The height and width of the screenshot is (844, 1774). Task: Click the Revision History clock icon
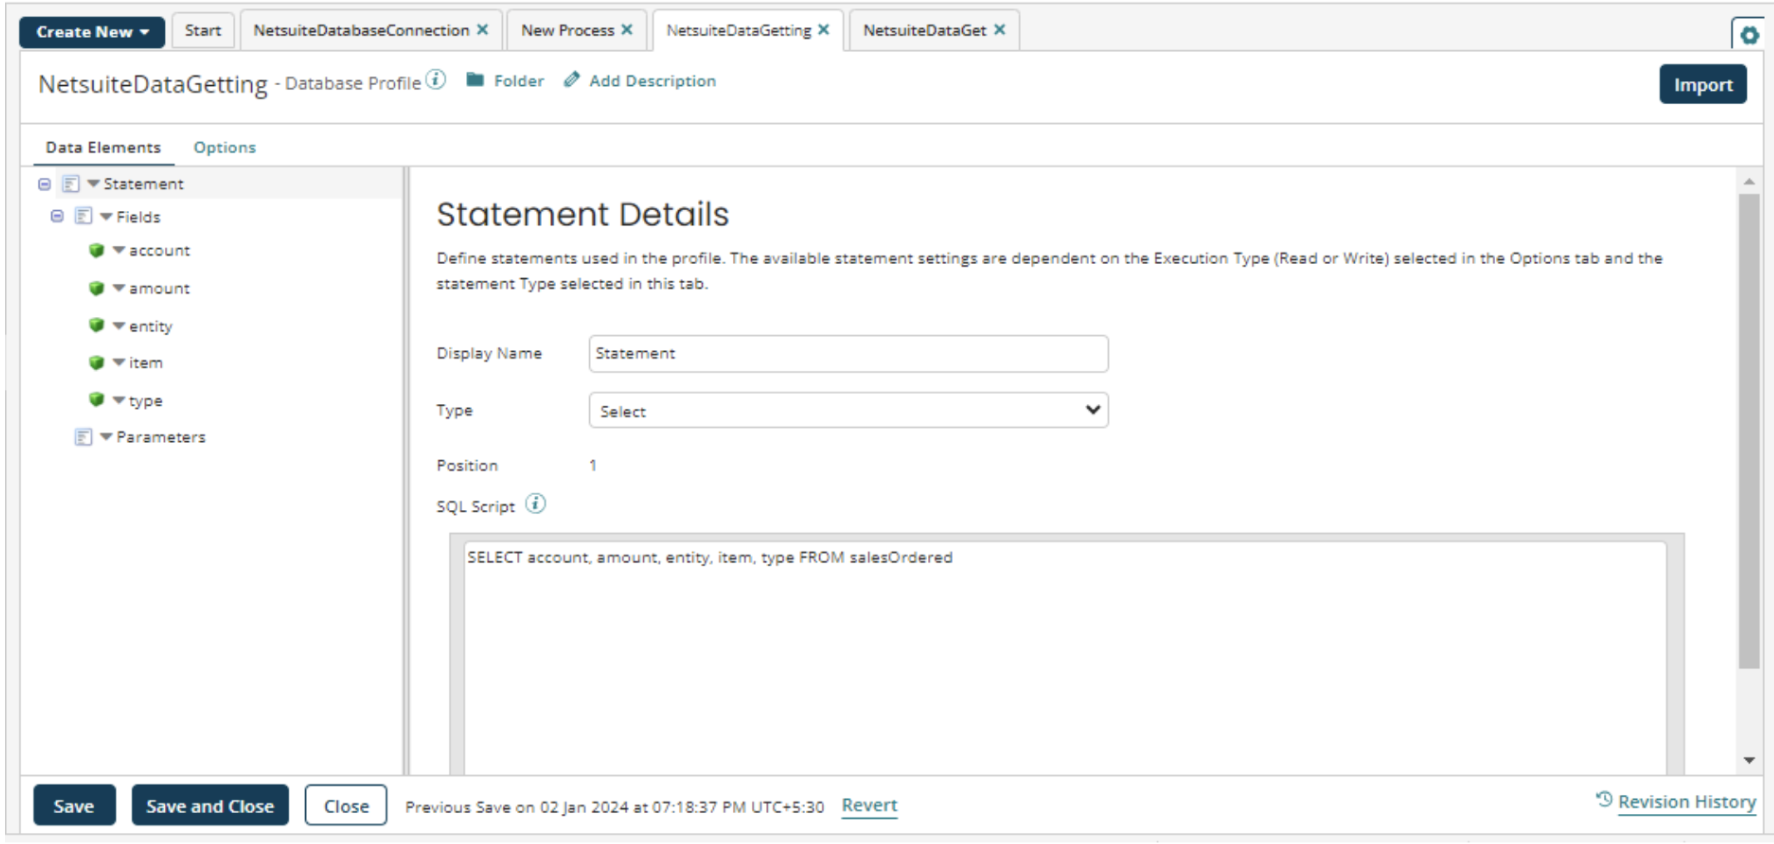pos(1604,800)
